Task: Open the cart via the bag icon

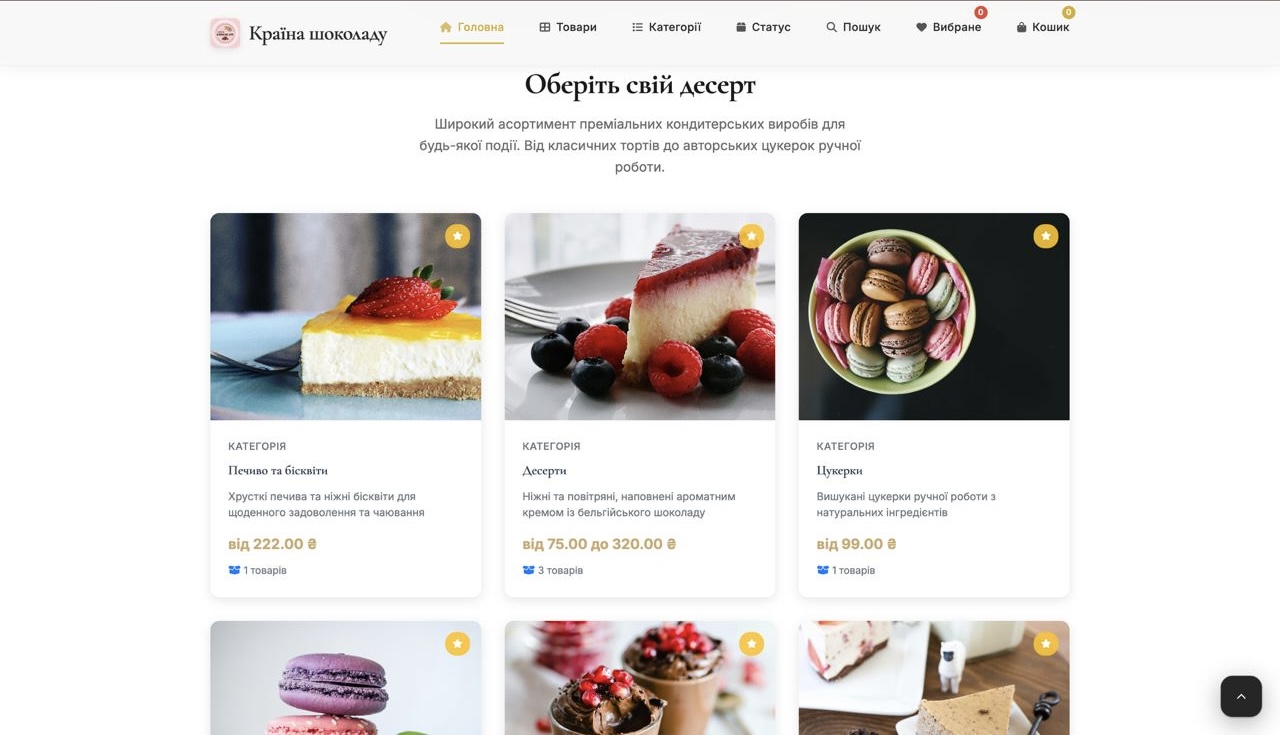Action: [1021, 28]
